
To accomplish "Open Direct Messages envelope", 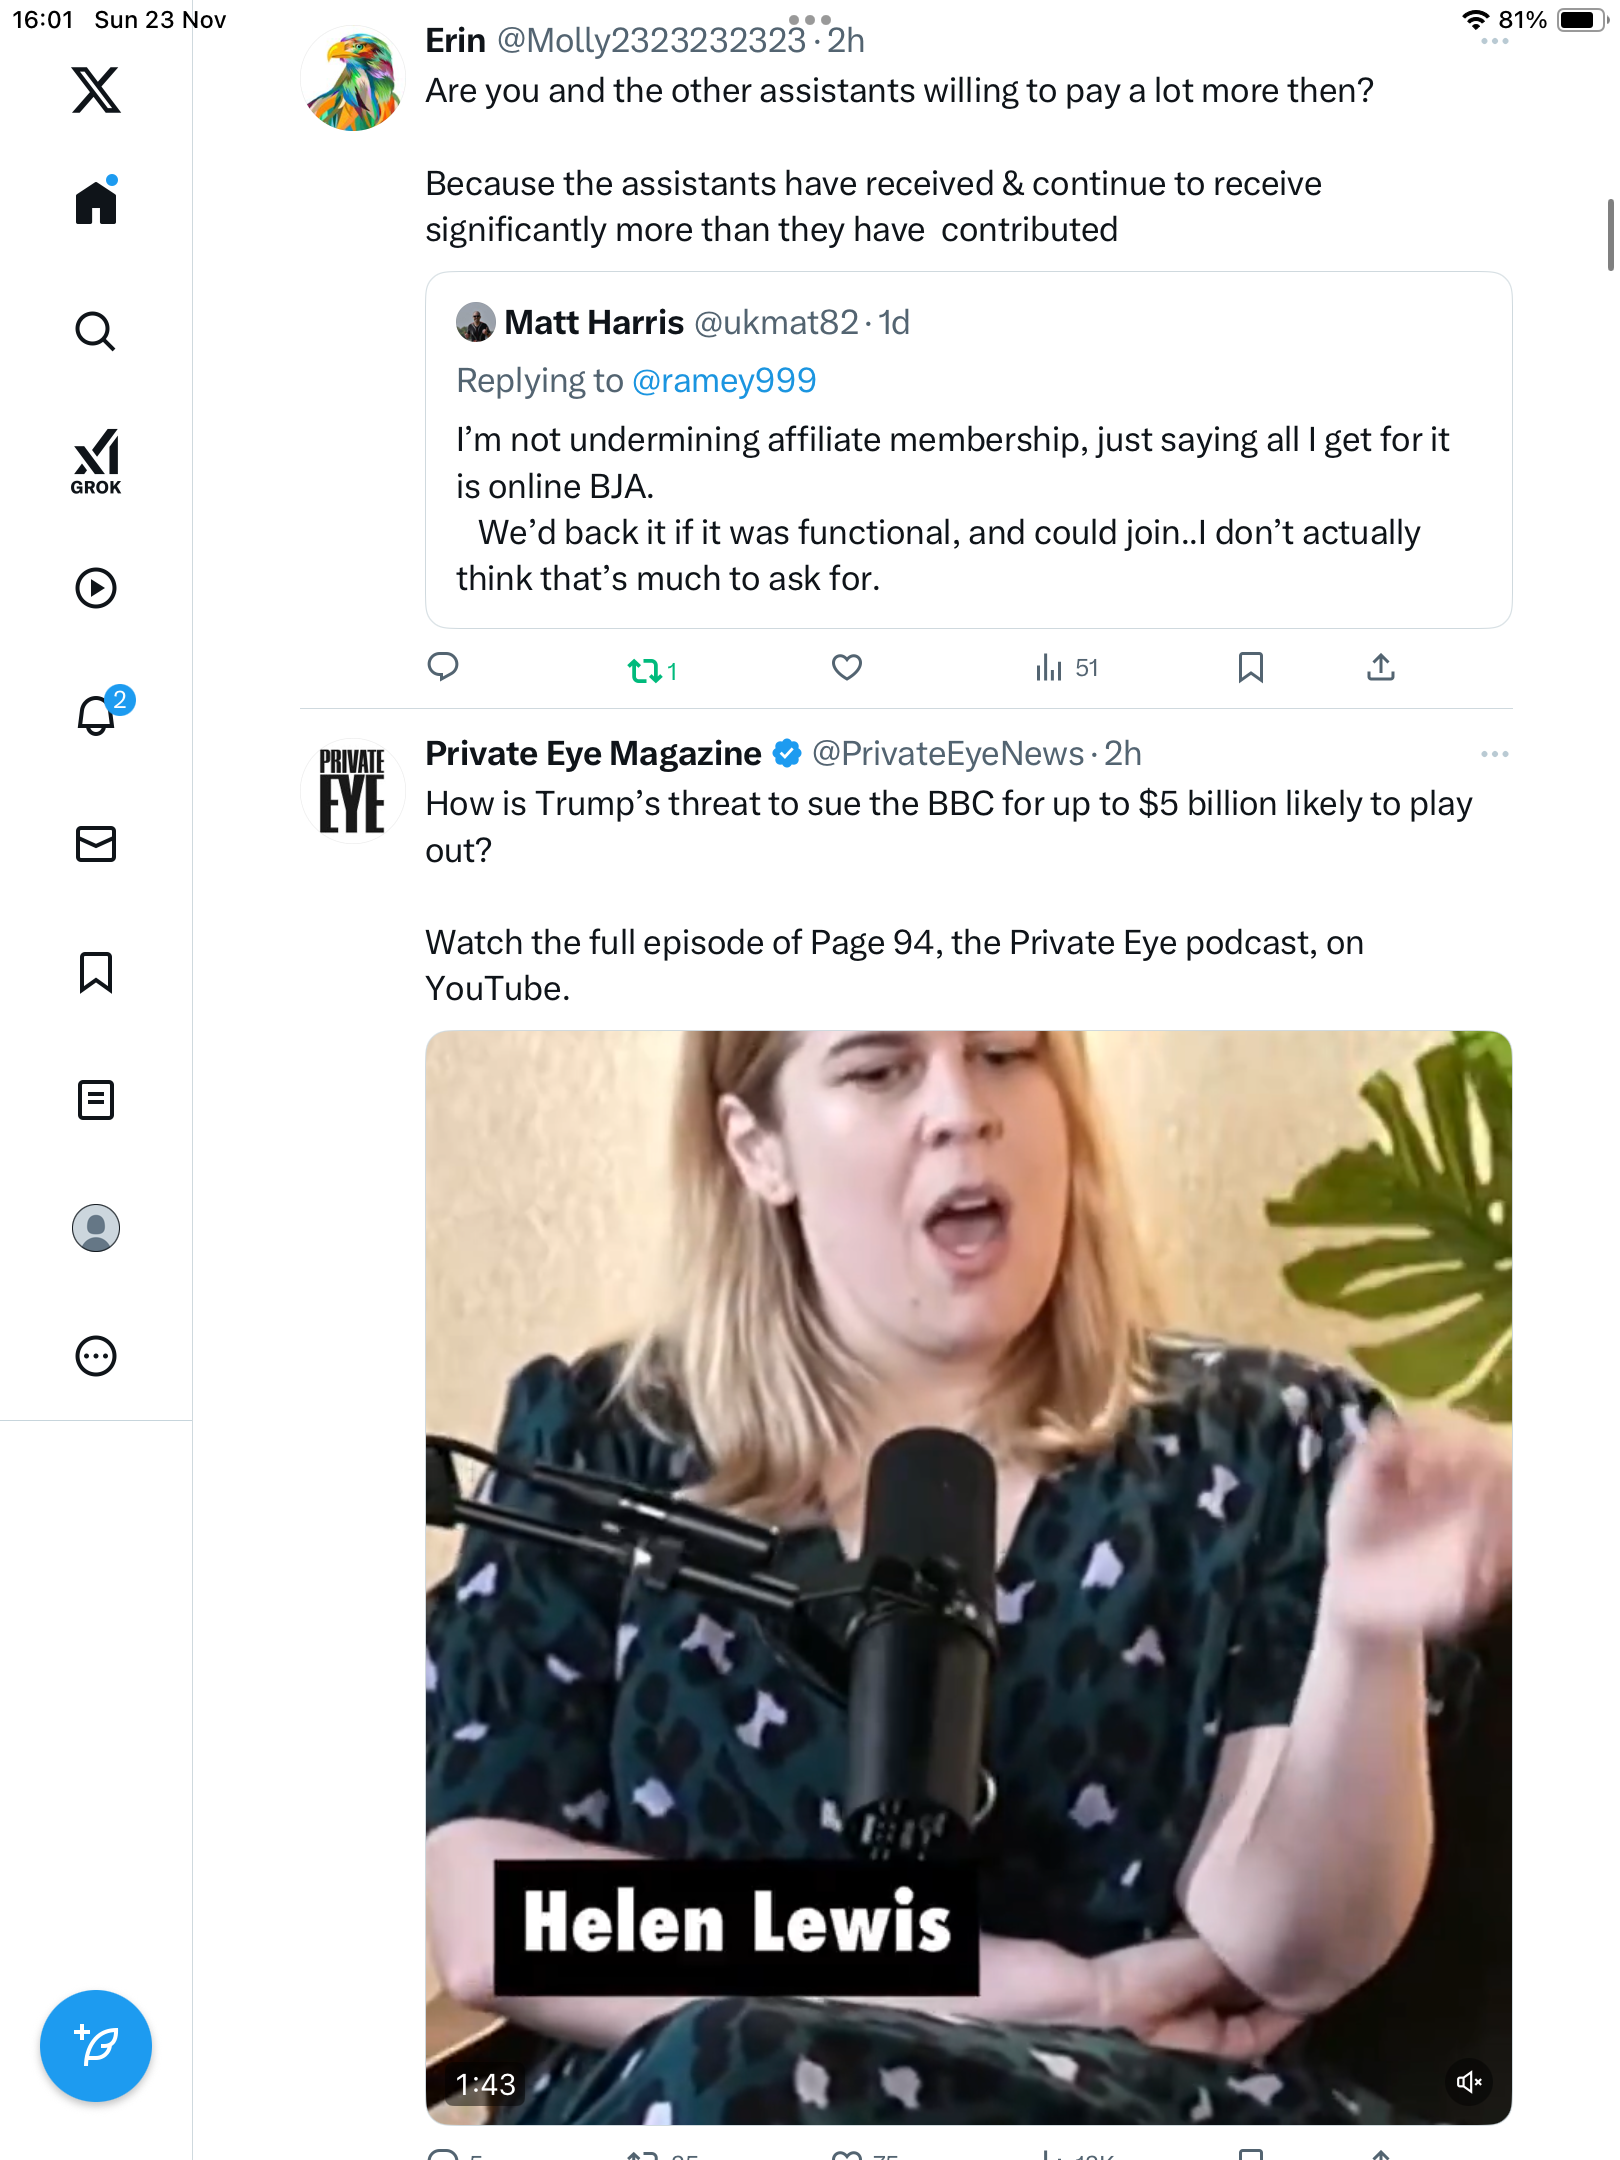I will (96, 844).
